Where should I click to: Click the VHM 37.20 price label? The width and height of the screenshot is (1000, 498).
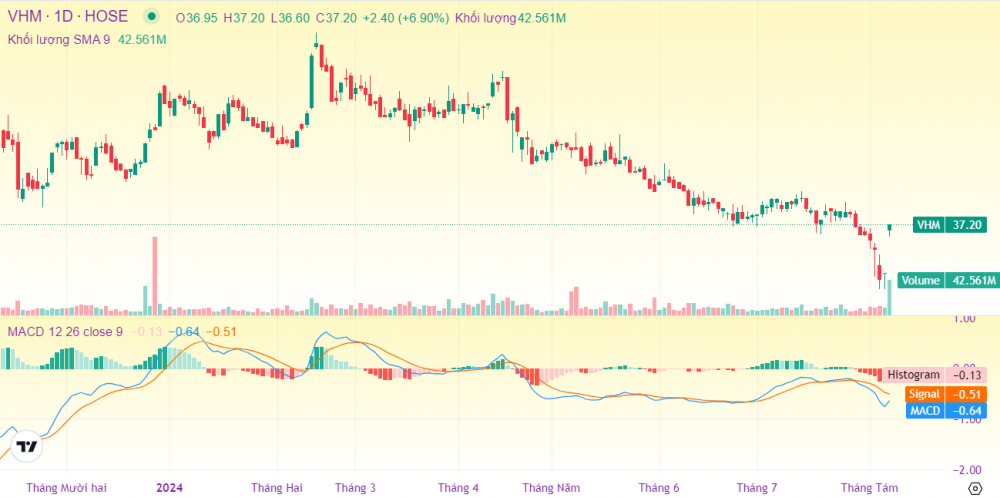[950, 224]
